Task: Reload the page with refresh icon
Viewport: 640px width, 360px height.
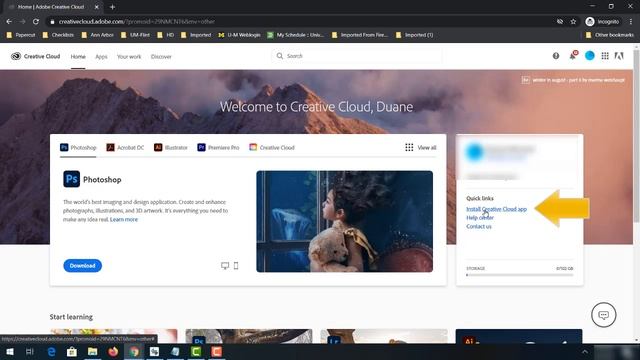Action: (36, 22)
